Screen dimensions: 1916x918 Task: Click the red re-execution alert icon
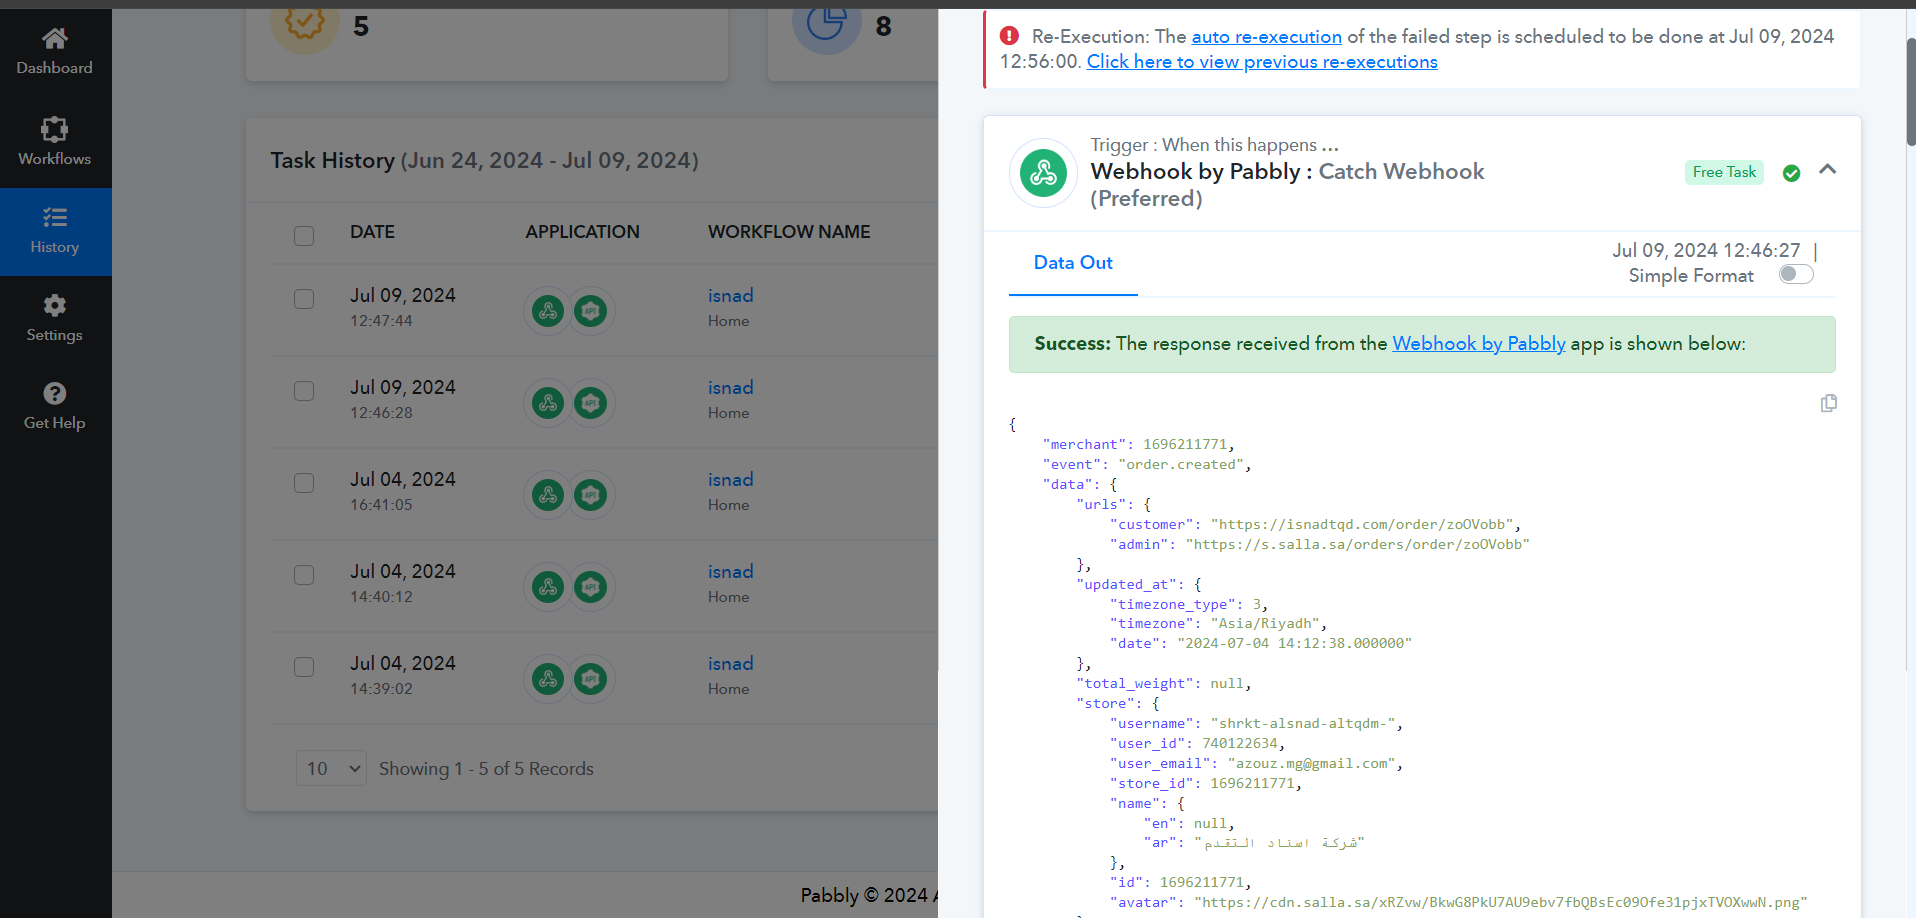pos(1009,36)
